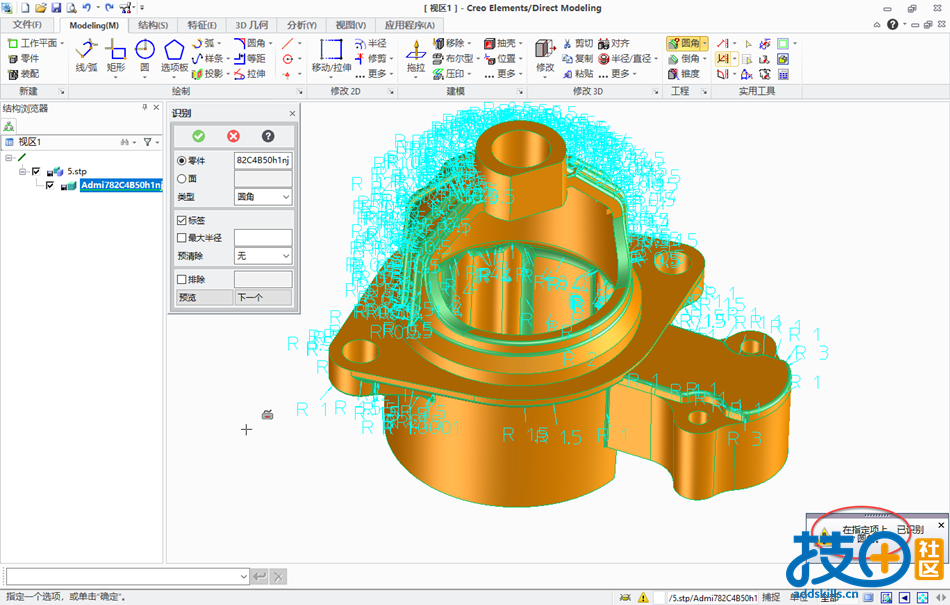Open the 工作平面 dropdown arrow

tap(62, 44)
